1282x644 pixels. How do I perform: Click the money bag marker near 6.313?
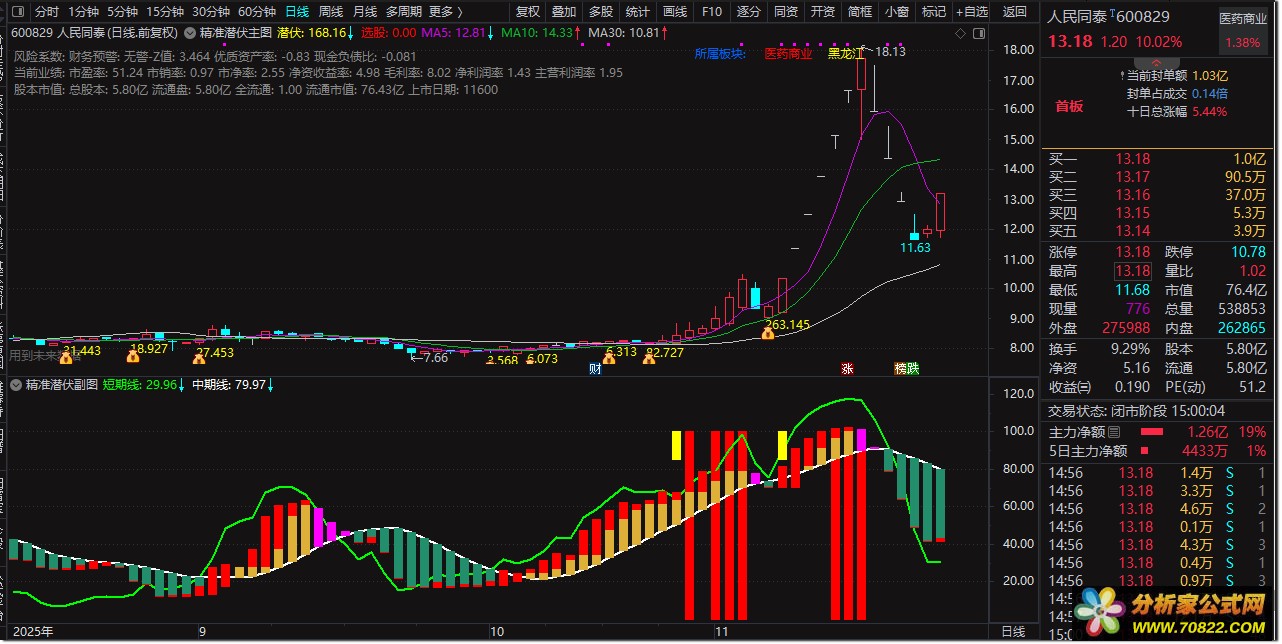608,357
